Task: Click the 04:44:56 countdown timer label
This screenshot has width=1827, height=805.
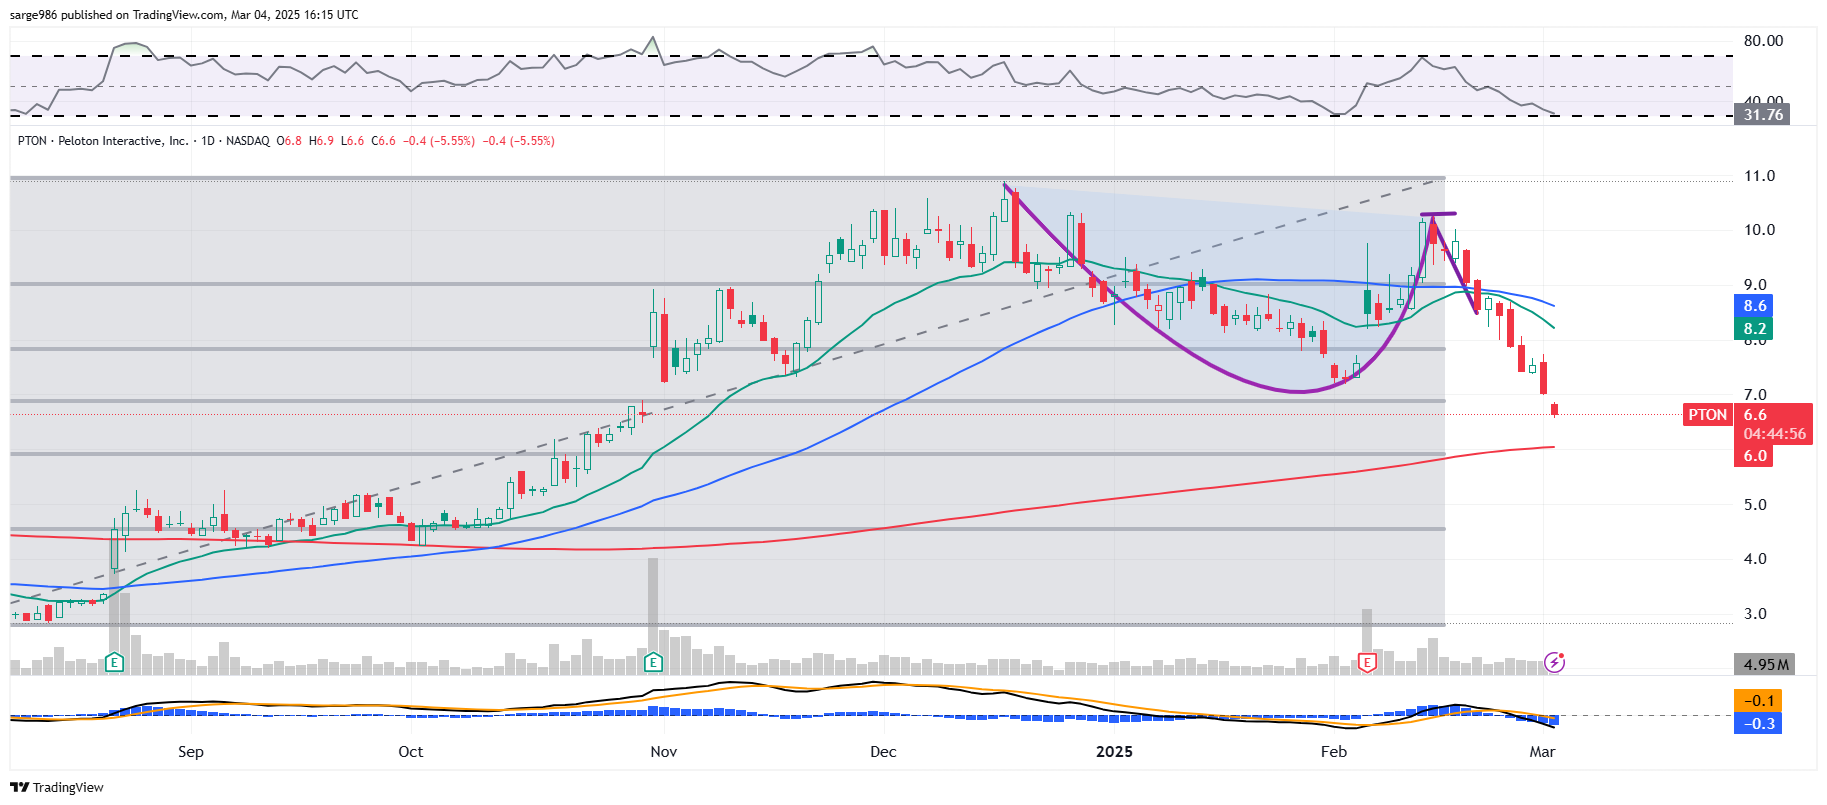Action: pyautogui.click(x=1775, y=434)
